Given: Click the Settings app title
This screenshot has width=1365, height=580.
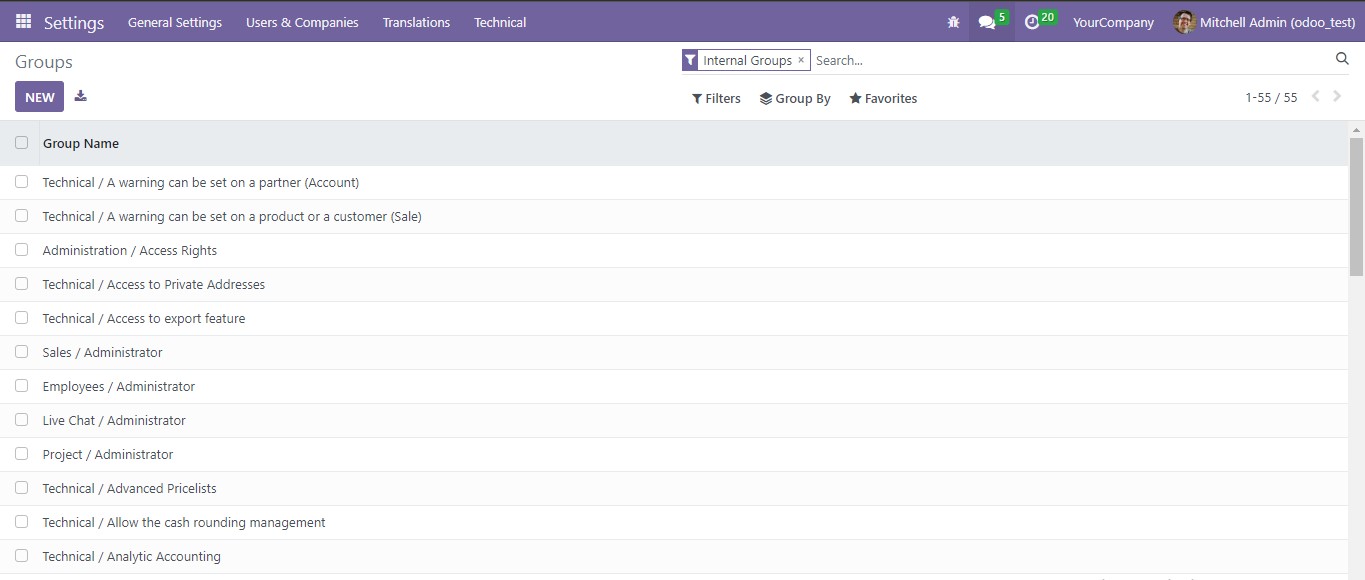Looking at the screenshot, I should [74, 22].
